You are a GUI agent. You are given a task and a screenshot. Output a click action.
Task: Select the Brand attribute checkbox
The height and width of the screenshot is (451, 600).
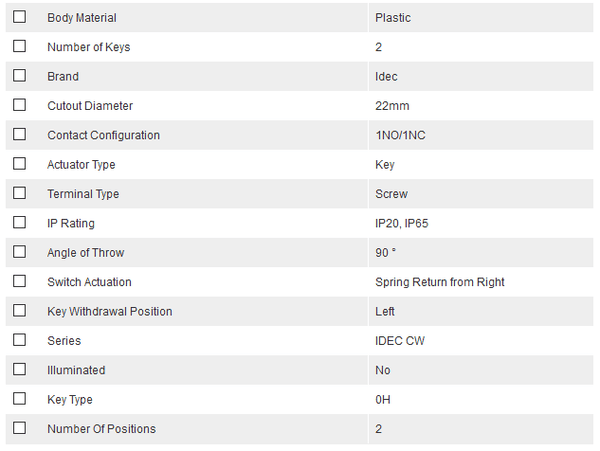(19, 76)
